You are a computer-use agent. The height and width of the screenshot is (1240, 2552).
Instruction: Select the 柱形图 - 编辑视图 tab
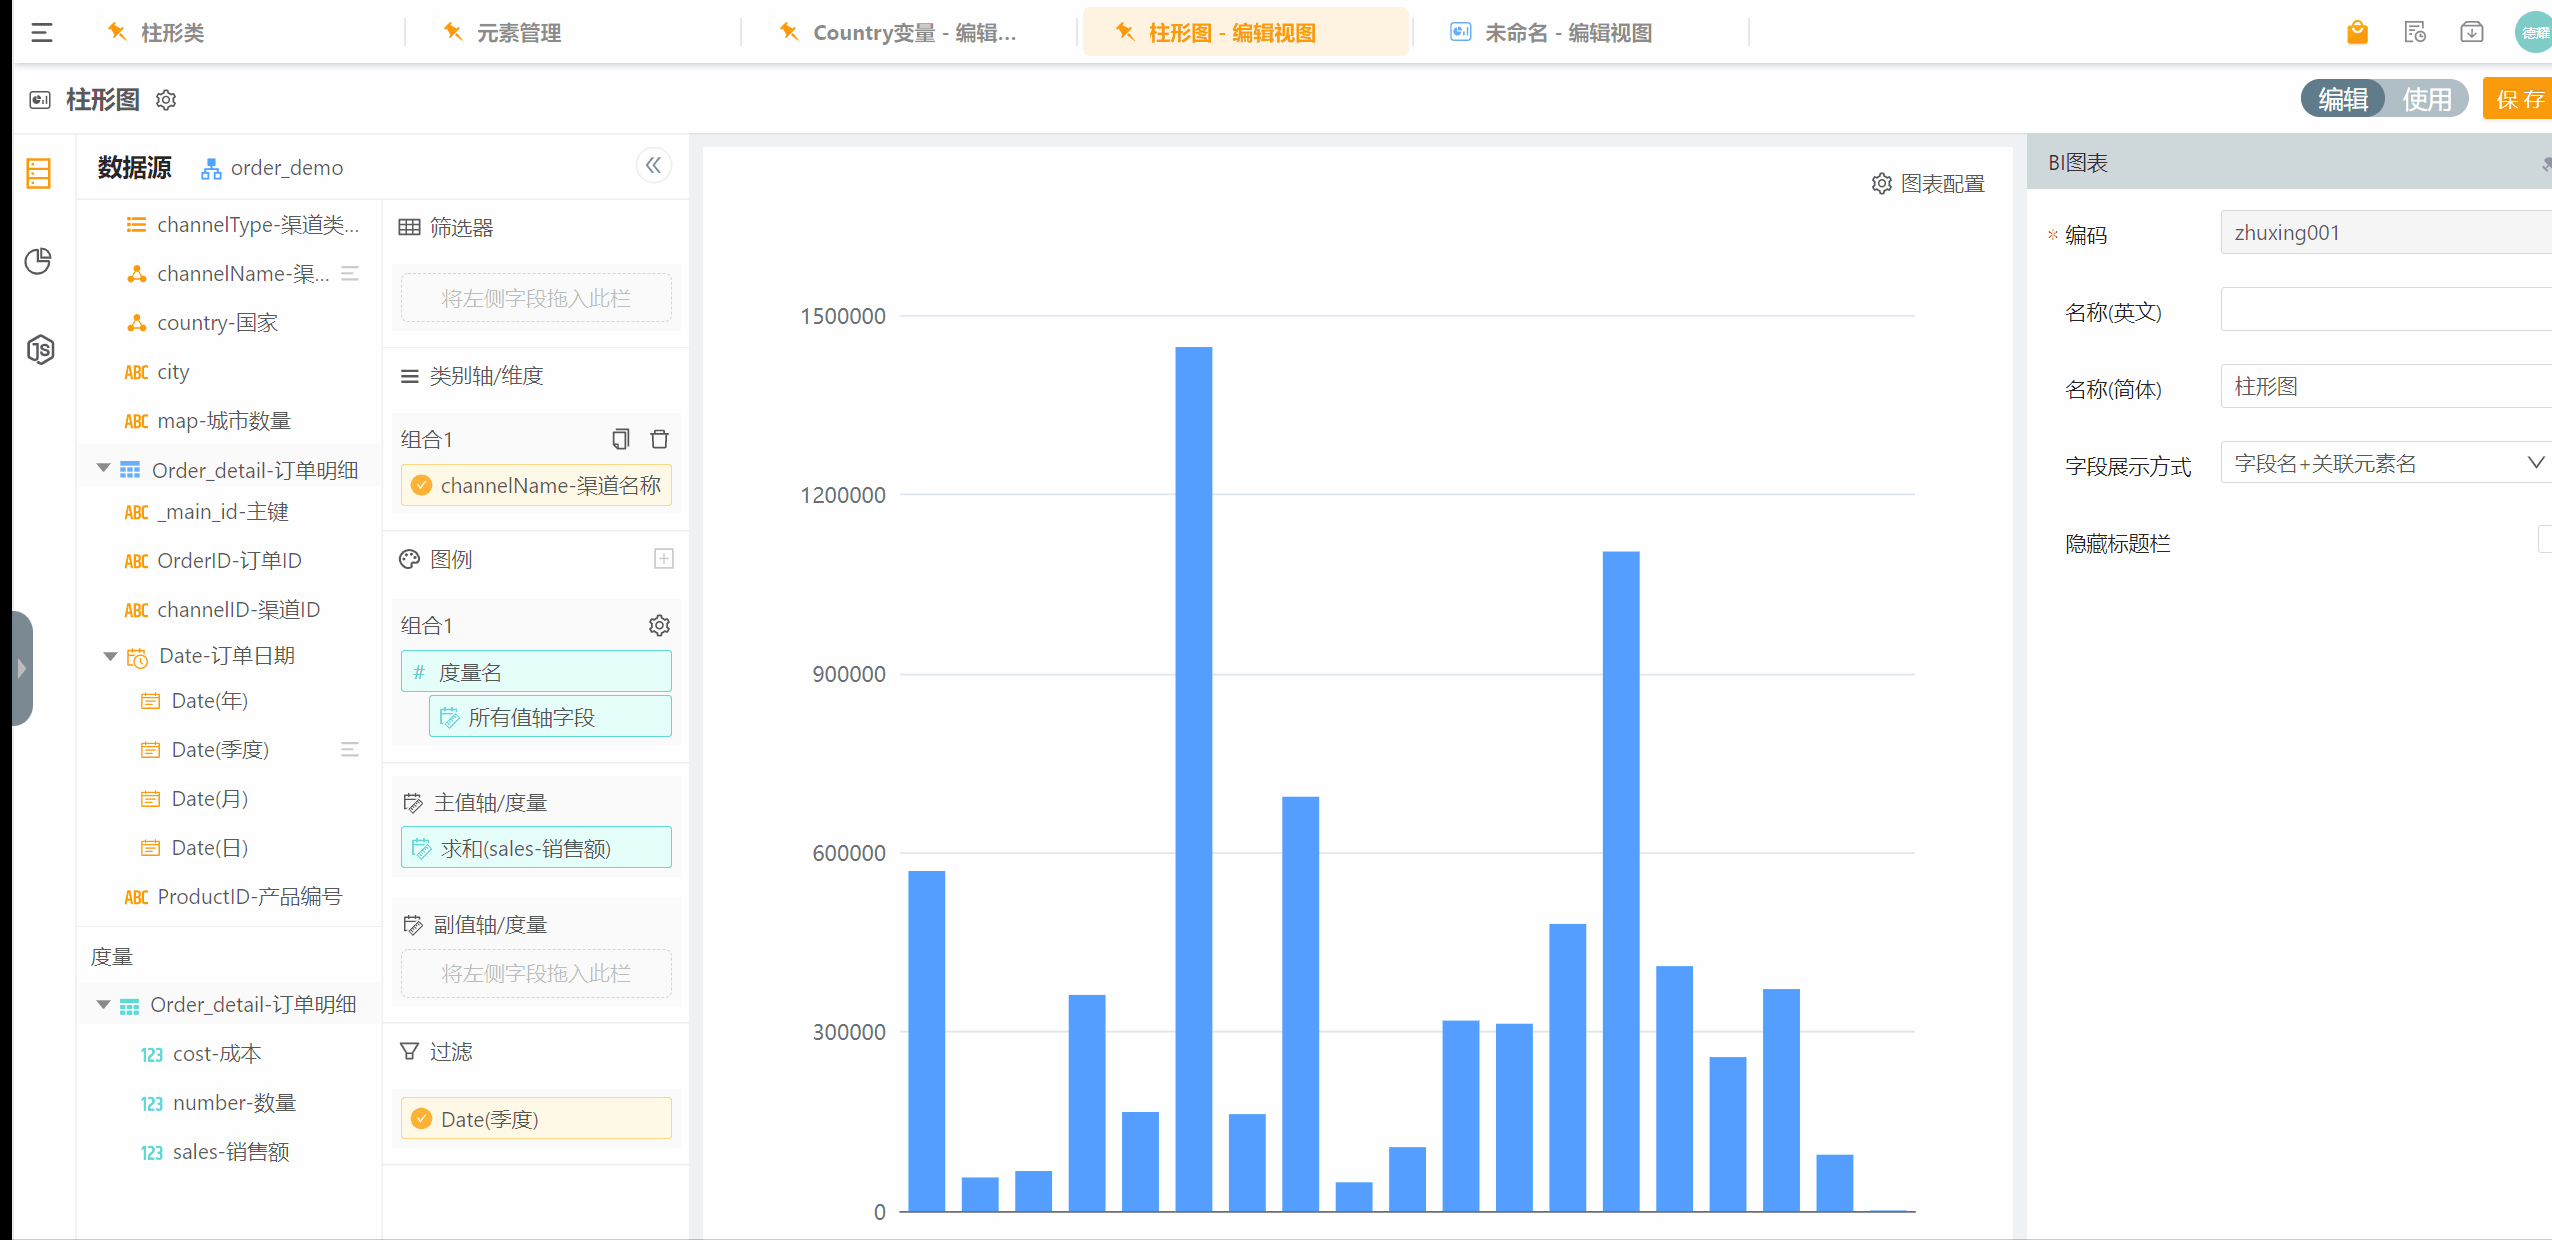pos(1245,33)
